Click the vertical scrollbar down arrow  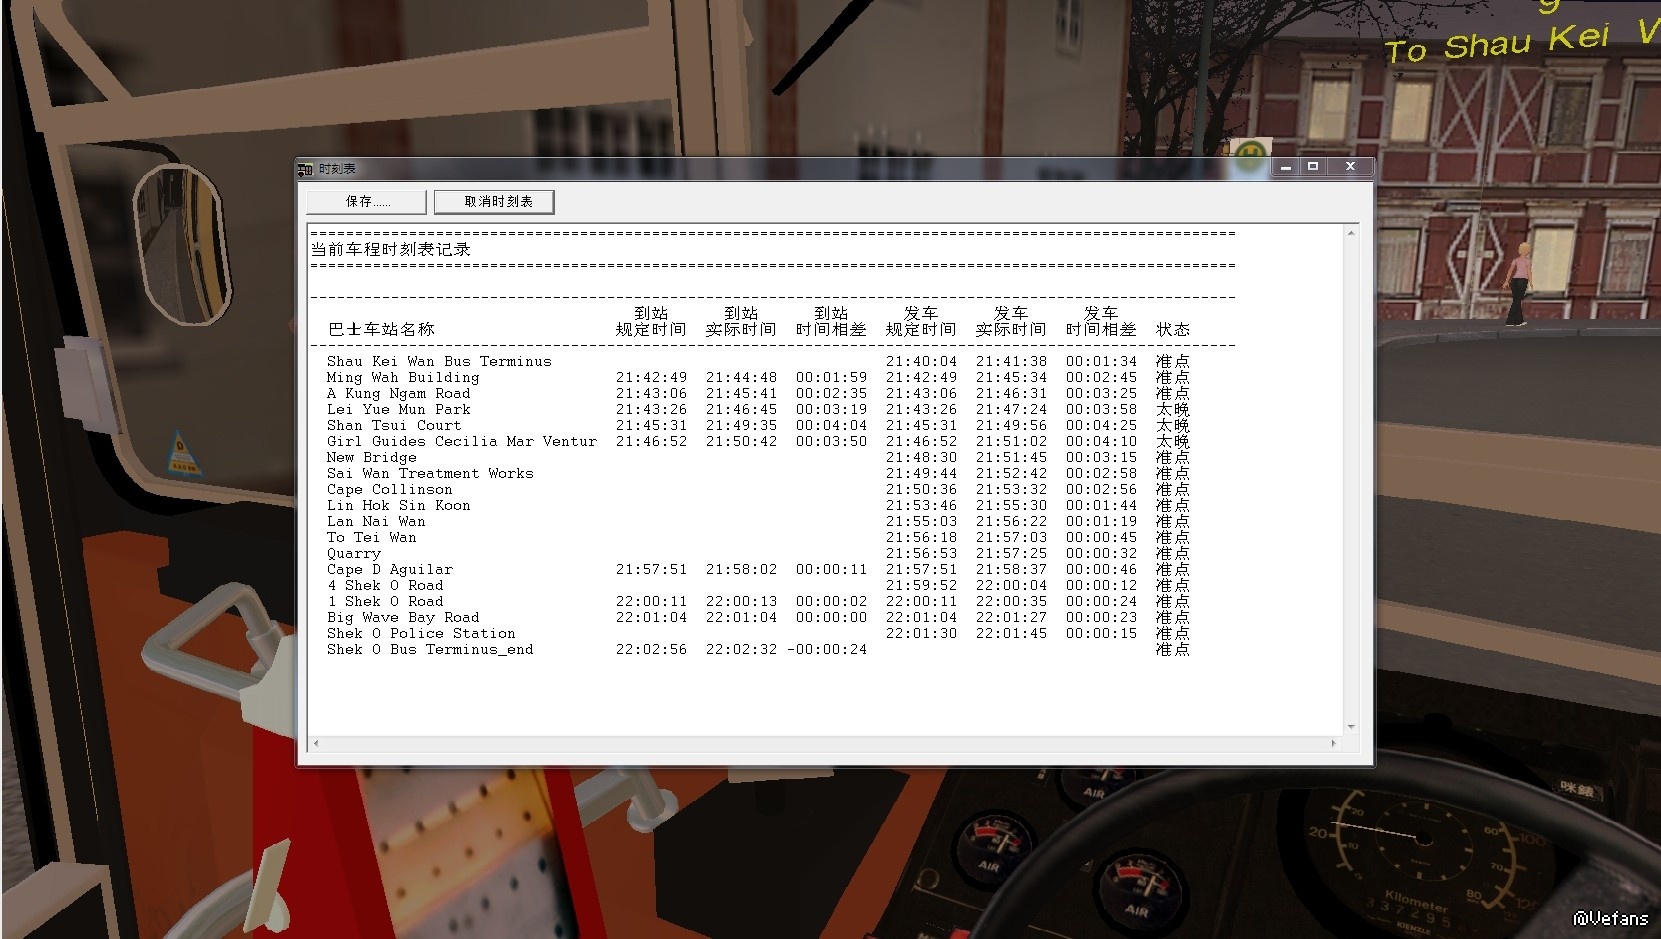tap(1351, 727)
